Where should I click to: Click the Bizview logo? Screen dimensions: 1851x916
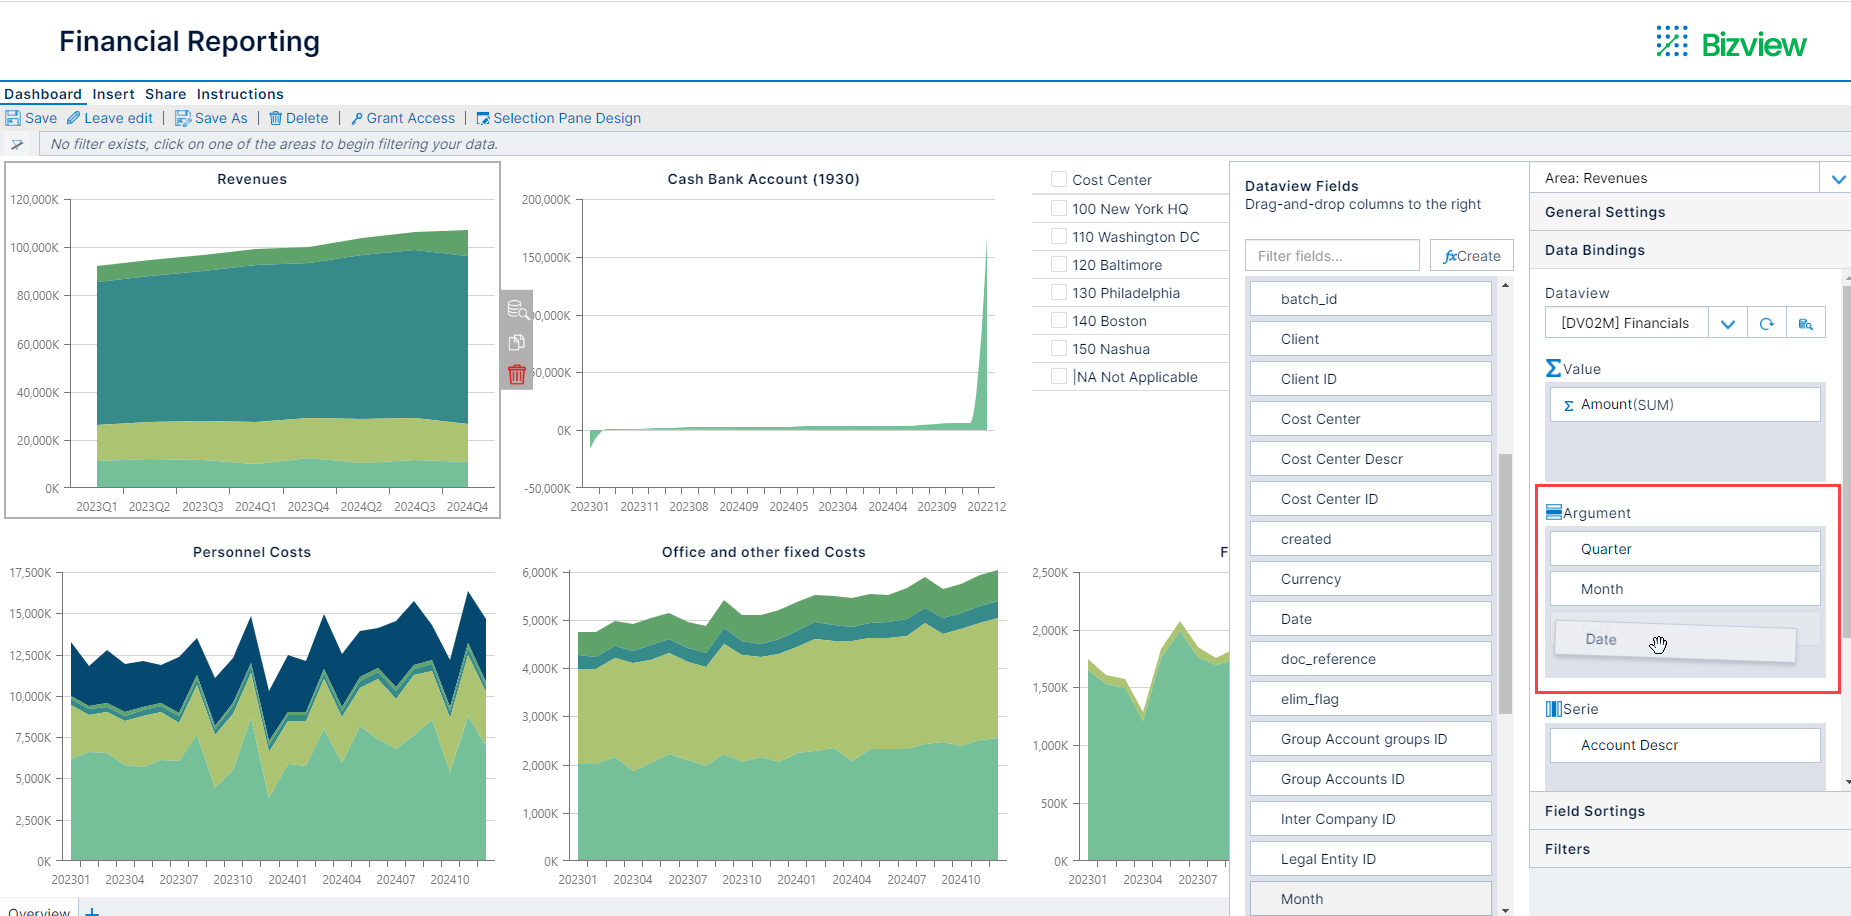pos(1730,42)
